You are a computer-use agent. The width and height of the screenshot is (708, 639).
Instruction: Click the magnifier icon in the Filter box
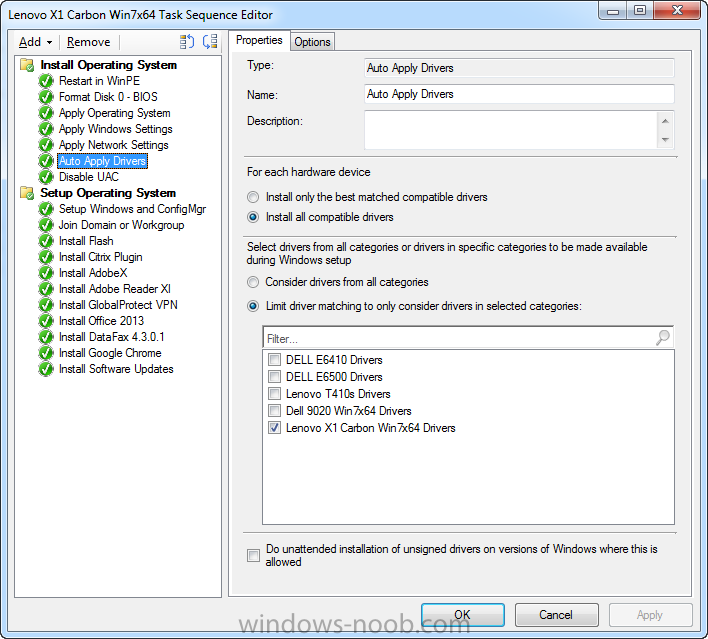point(662,337)
